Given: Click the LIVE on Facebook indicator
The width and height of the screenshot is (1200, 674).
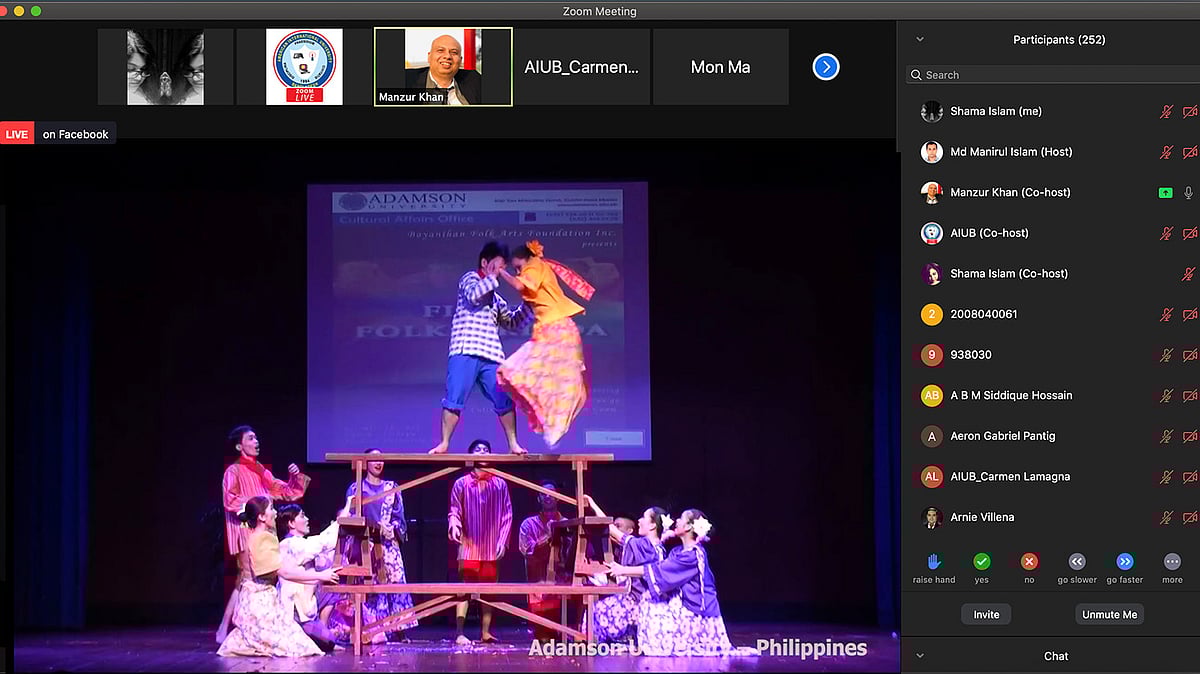Looking at the screenshot, I should point(59,134).
